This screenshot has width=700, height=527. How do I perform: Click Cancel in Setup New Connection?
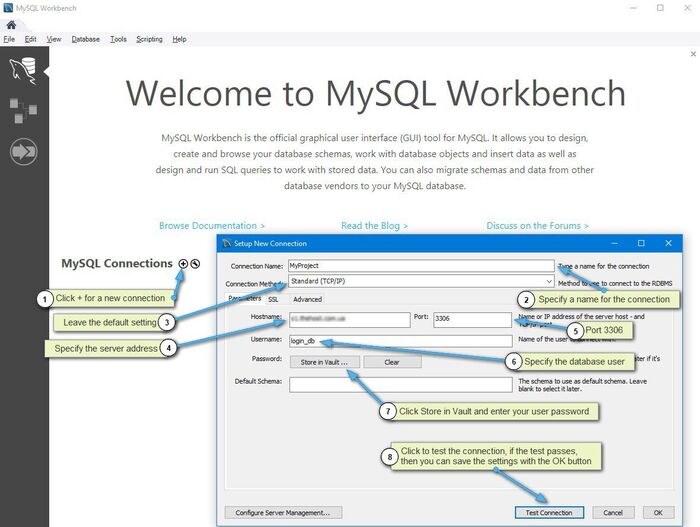point(613,513)
